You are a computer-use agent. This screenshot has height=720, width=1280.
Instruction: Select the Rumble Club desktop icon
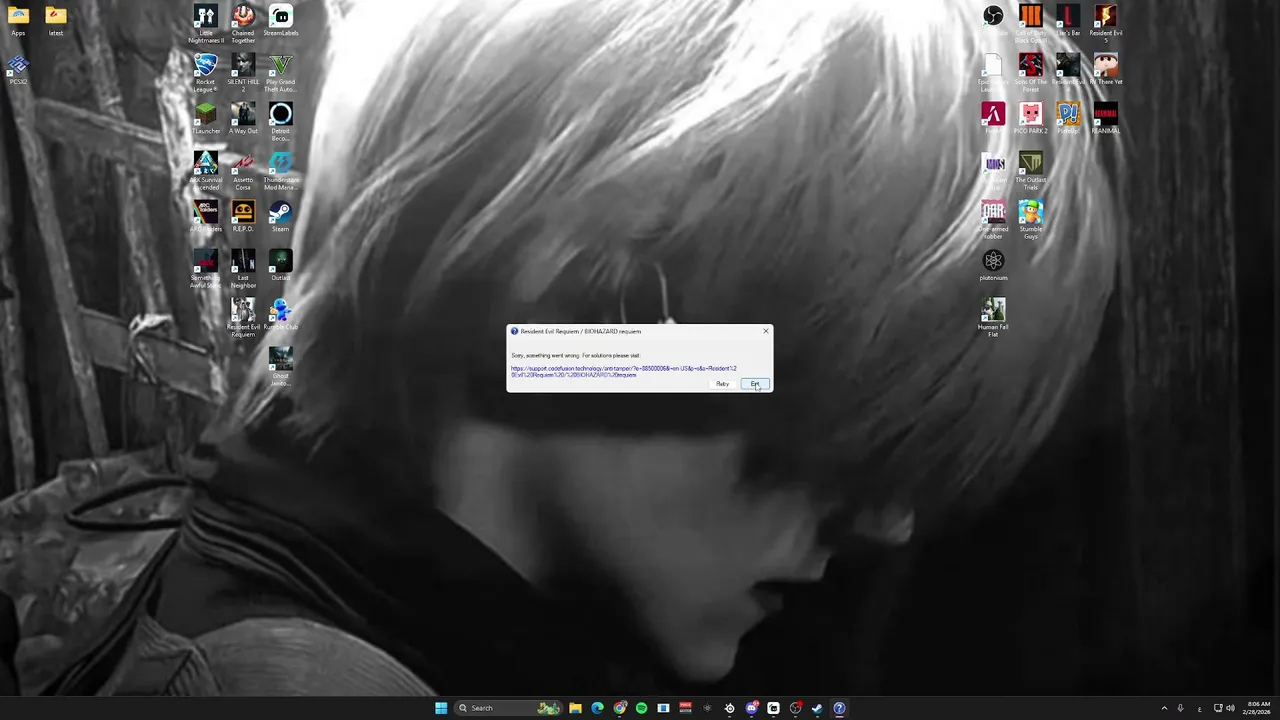[x=281, y=315]
